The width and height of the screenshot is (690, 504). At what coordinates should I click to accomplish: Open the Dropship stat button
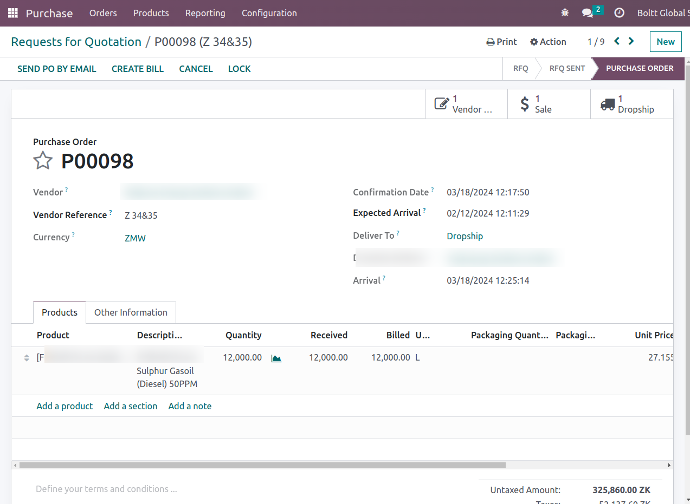(630, 104)
